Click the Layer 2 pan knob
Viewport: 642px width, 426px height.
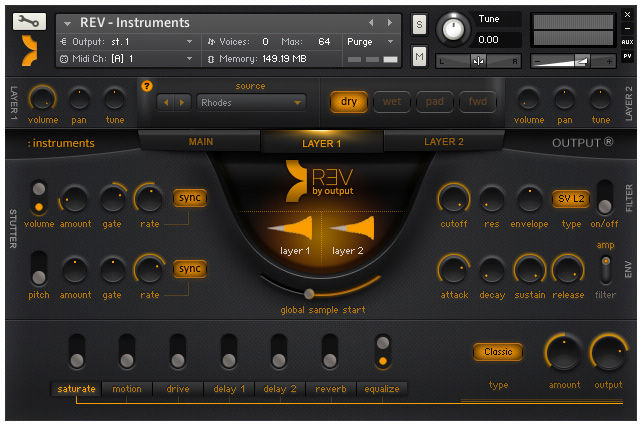click(565, 100)
